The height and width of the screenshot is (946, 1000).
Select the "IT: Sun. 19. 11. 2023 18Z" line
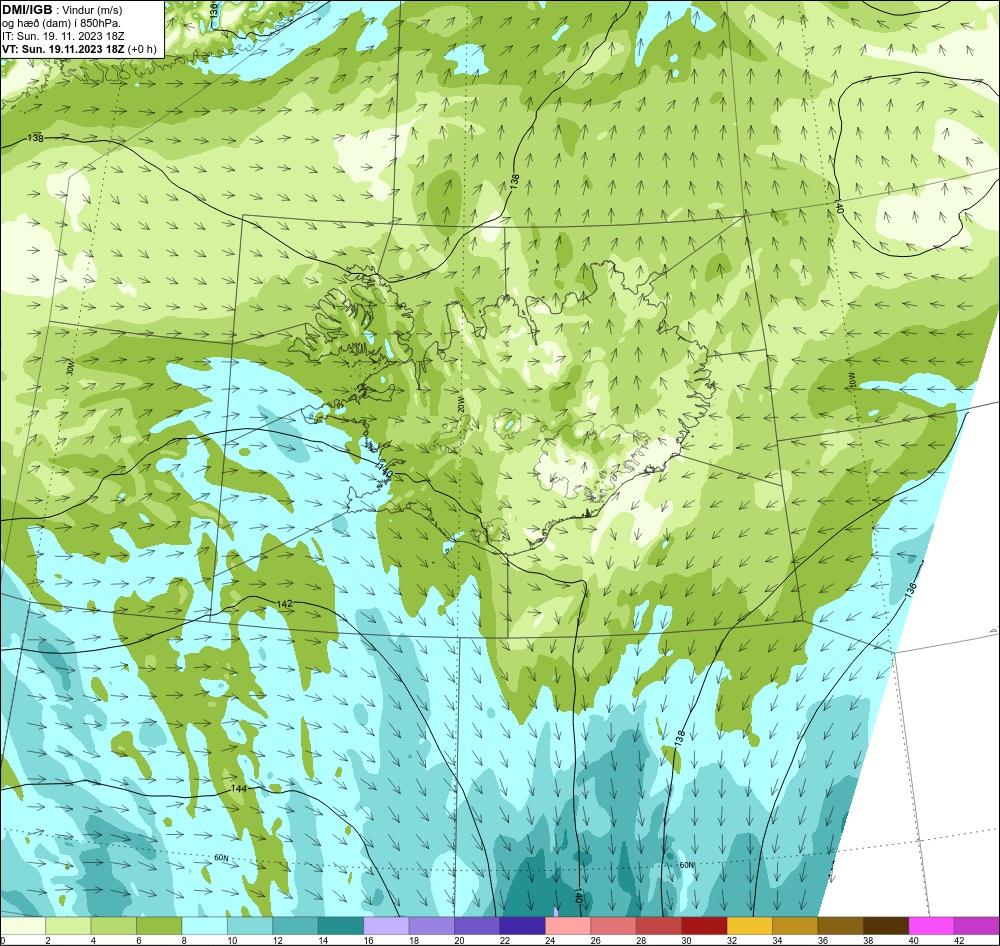click(x=63, y=36)
